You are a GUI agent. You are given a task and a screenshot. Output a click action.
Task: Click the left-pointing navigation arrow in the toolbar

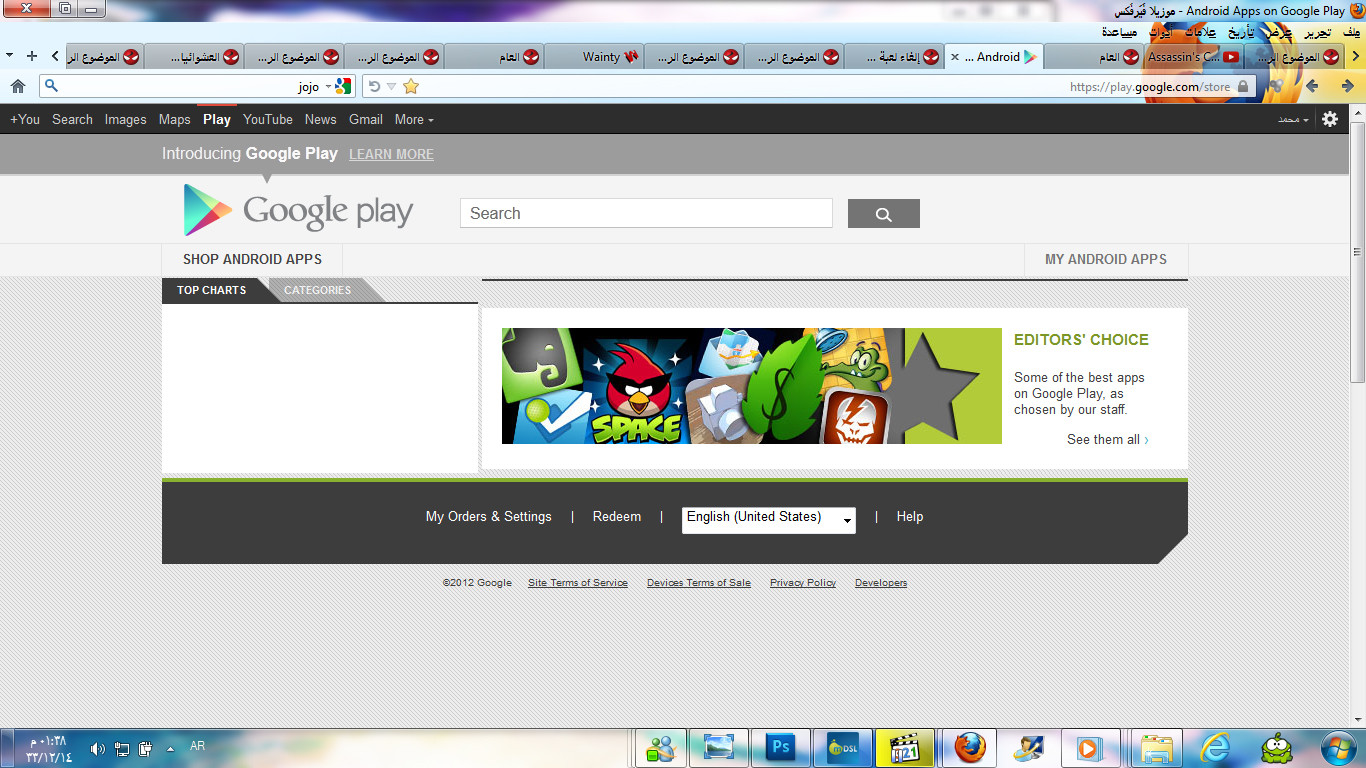pos(1312,86)
